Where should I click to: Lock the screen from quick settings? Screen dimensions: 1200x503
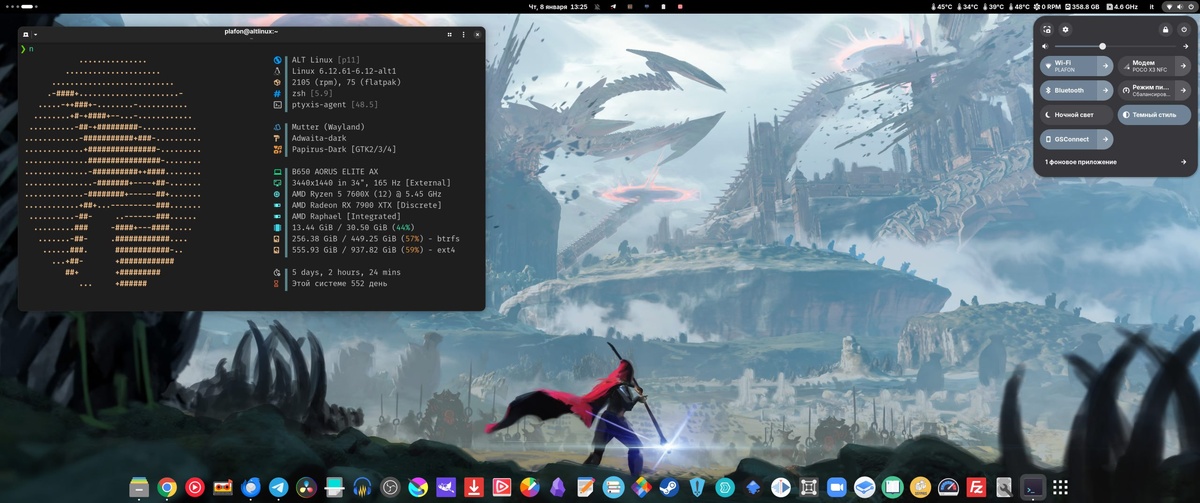1165,30
